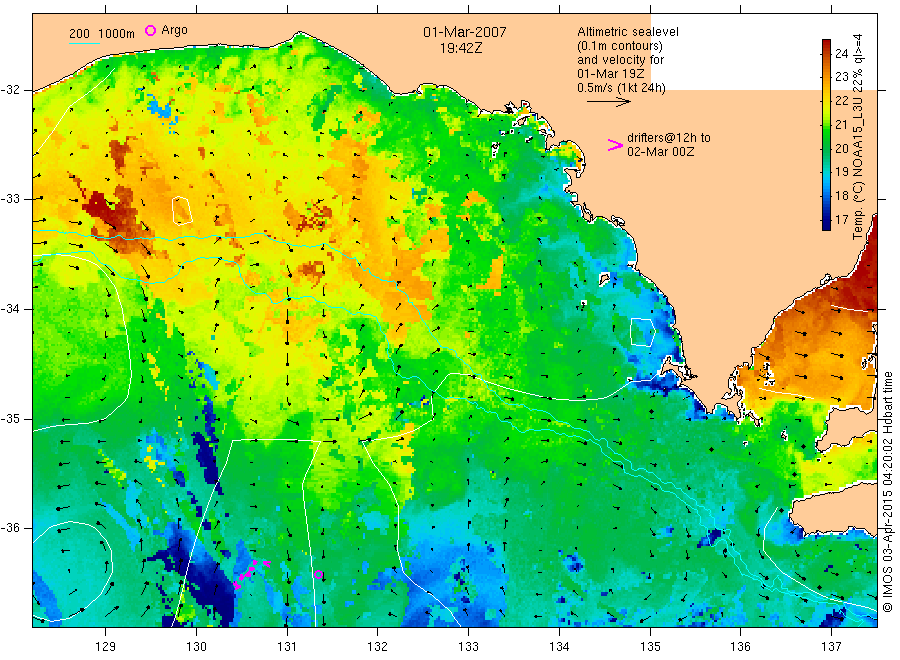The height and width of the screenshot is (660, 900).
Task: Click the time text 19:42Z
Action: pos(461,49)
